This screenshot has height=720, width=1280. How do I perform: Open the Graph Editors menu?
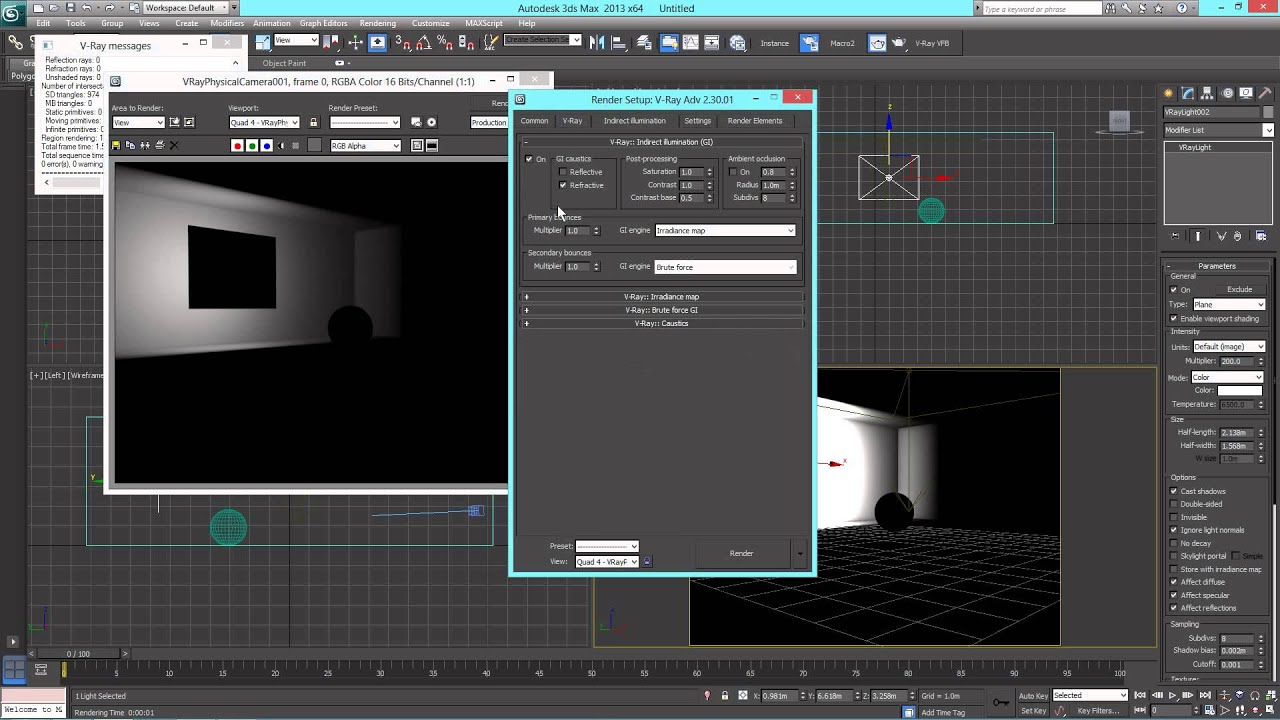point(324,23)
